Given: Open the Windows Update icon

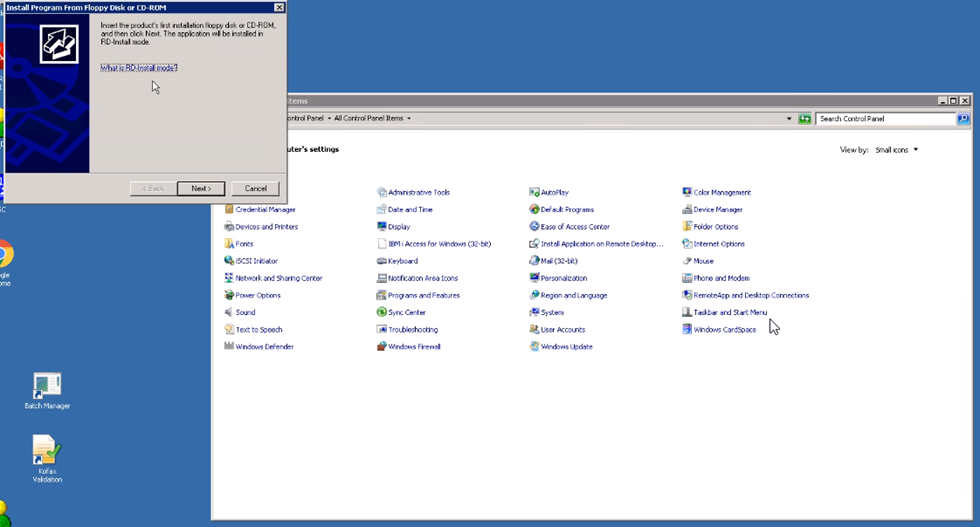Looking at the screenshot, I should click(535, 347).
